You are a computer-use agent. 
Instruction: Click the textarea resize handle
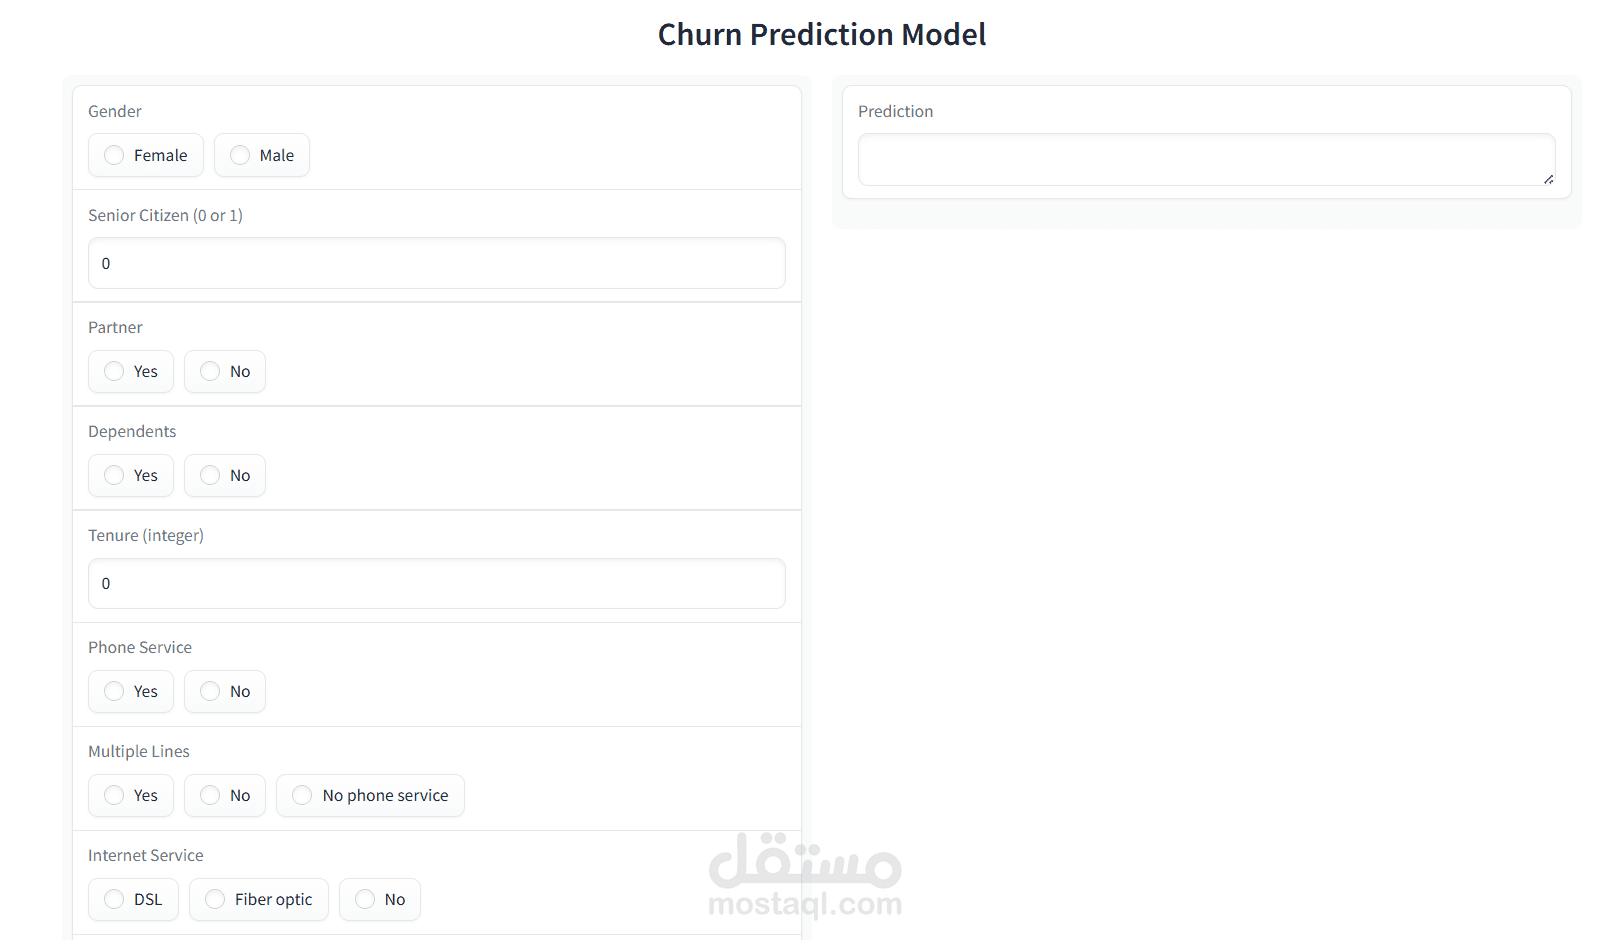[1547, 177]
